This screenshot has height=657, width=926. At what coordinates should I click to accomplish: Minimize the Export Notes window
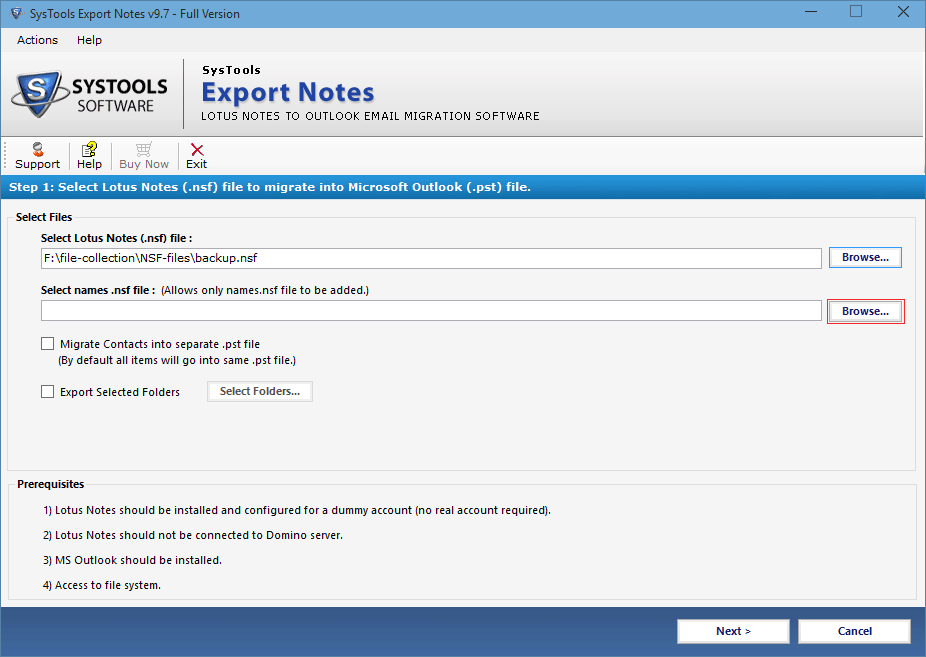(x=811, y=12)
